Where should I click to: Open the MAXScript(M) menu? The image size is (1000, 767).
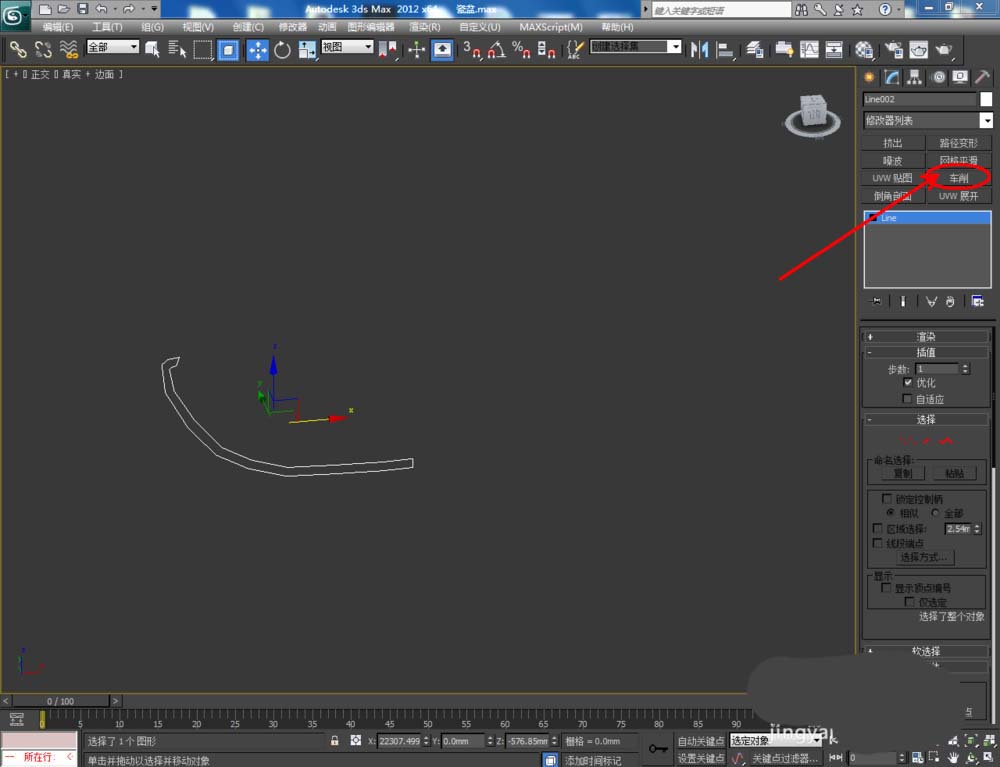tap(551, 27)
